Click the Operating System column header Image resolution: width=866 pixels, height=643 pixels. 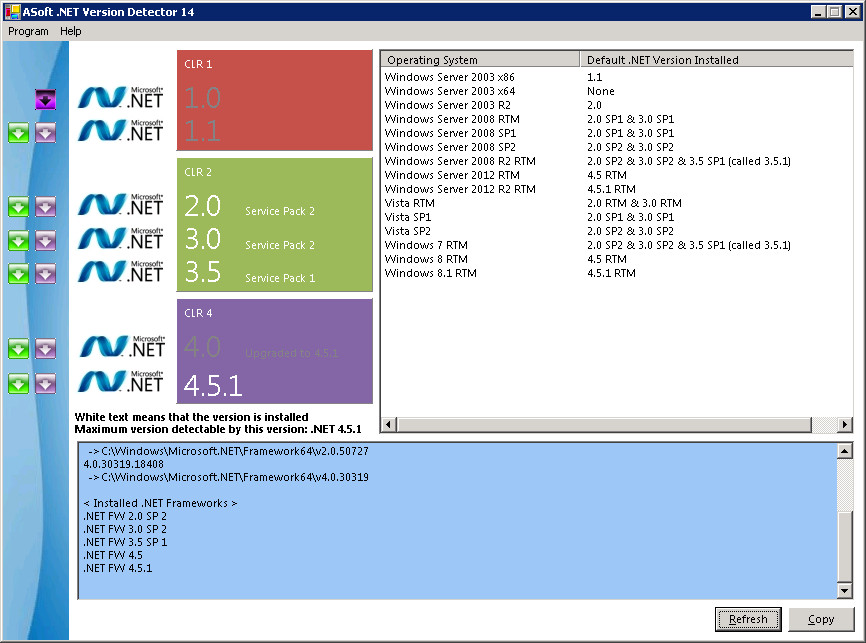pos(480,59)
